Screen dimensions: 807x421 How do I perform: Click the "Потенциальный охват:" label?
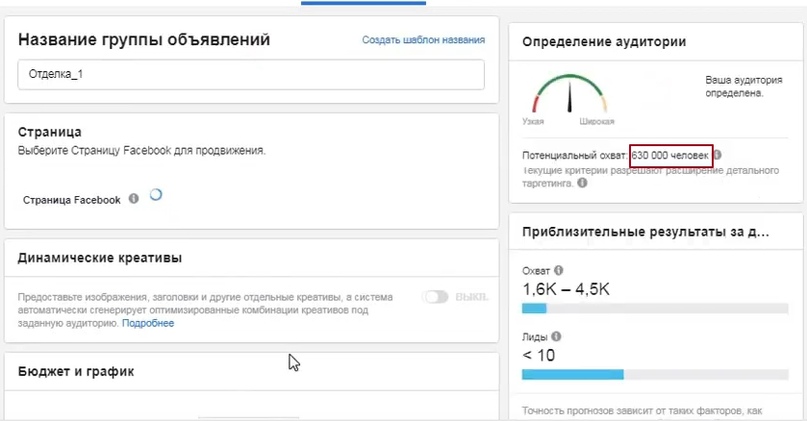click(575, 155)
